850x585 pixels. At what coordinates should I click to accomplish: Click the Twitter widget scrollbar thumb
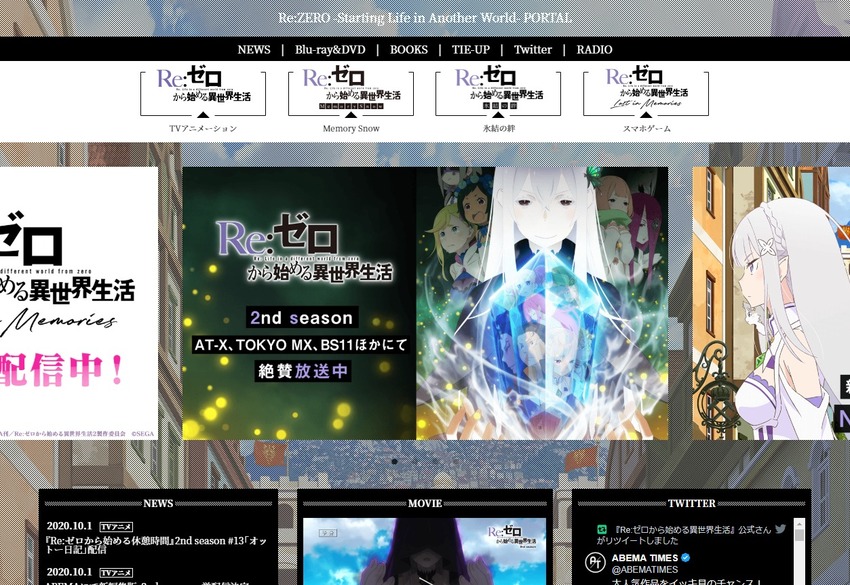point(799,536)
